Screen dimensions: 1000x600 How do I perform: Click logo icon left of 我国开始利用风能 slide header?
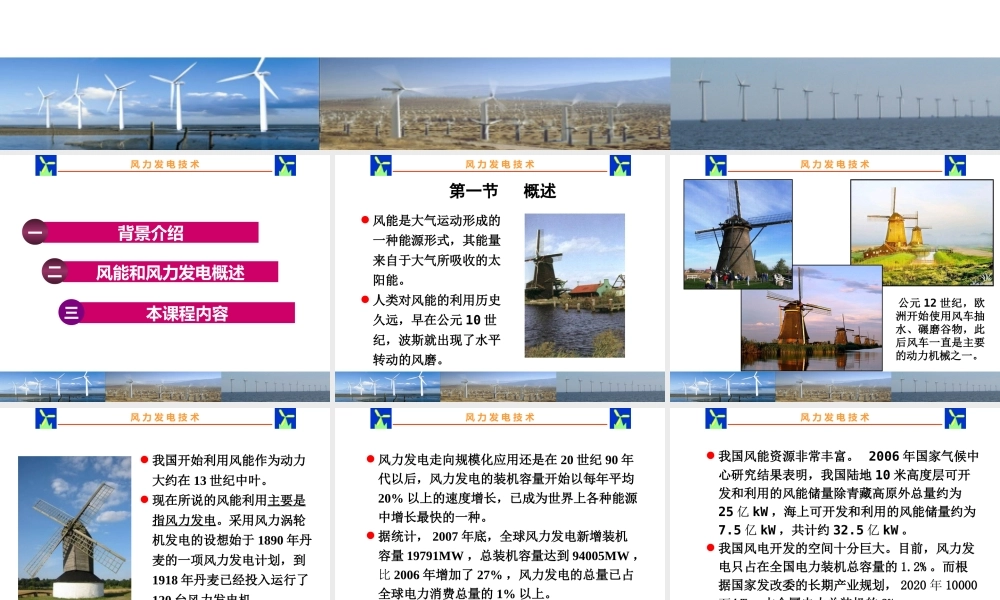(x=46, y=418)
